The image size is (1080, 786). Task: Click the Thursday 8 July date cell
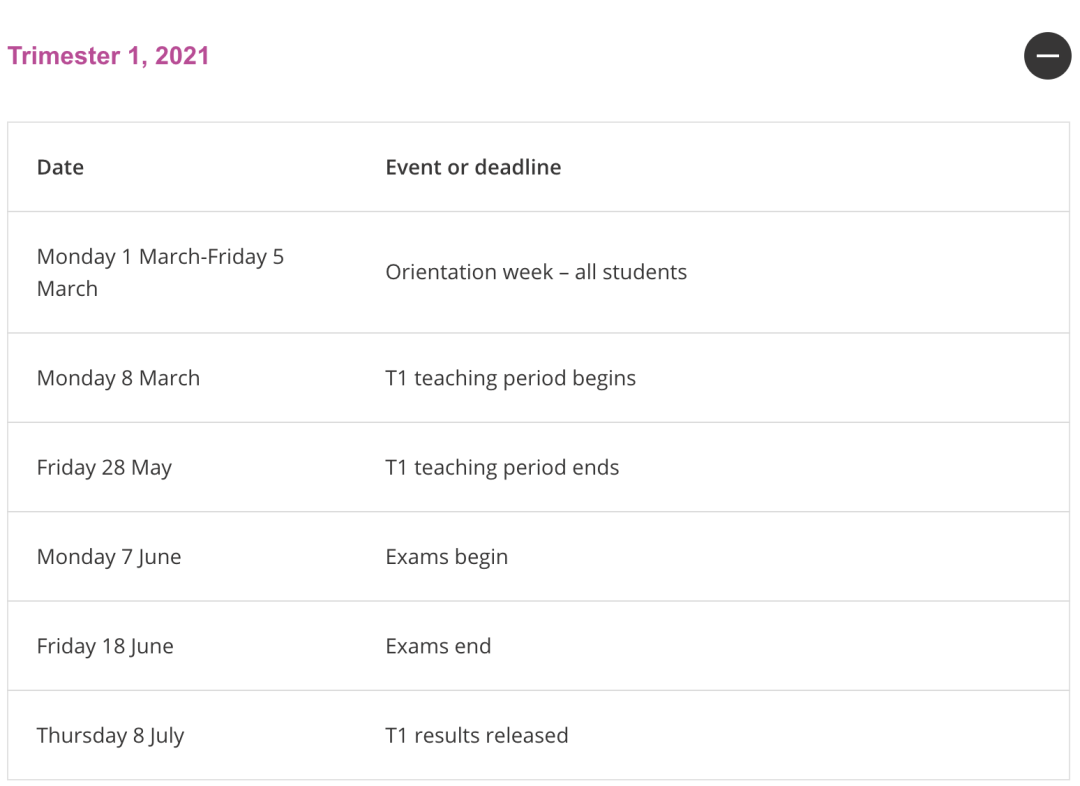coord(110,736)
